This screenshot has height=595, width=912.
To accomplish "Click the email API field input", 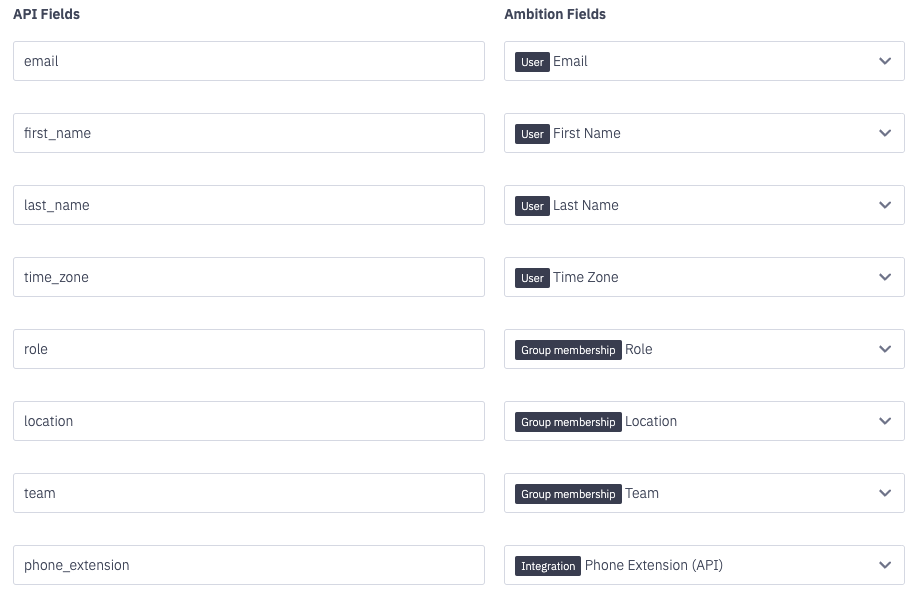I will (248, 61).
